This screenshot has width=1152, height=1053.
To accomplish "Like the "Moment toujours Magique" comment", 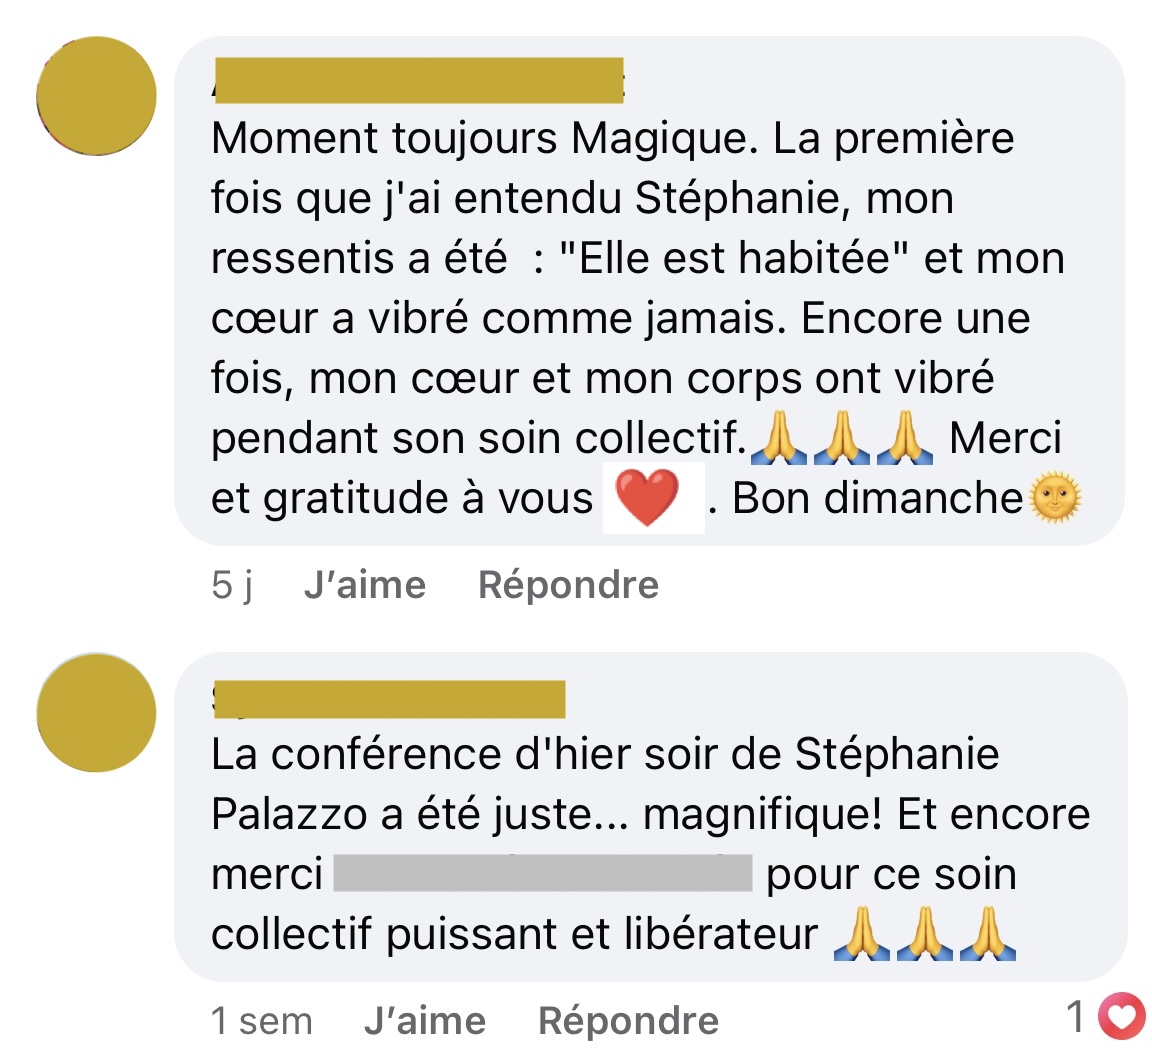I will pyautogui.click(x=365, y=586).
